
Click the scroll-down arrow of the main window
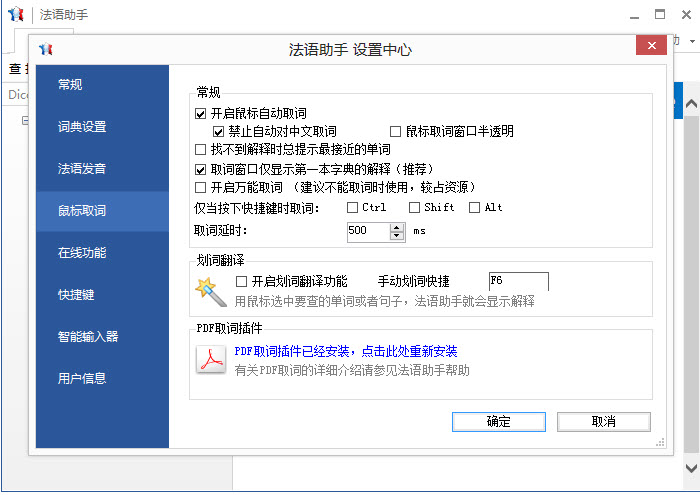(x=689, y=467)
